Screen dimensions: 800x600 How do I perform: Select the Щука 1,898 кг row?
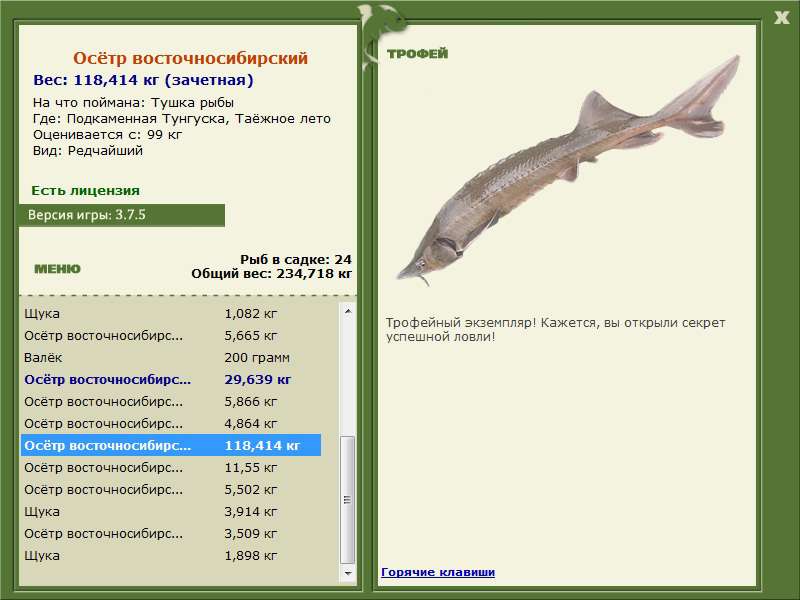tap(171, 555)
